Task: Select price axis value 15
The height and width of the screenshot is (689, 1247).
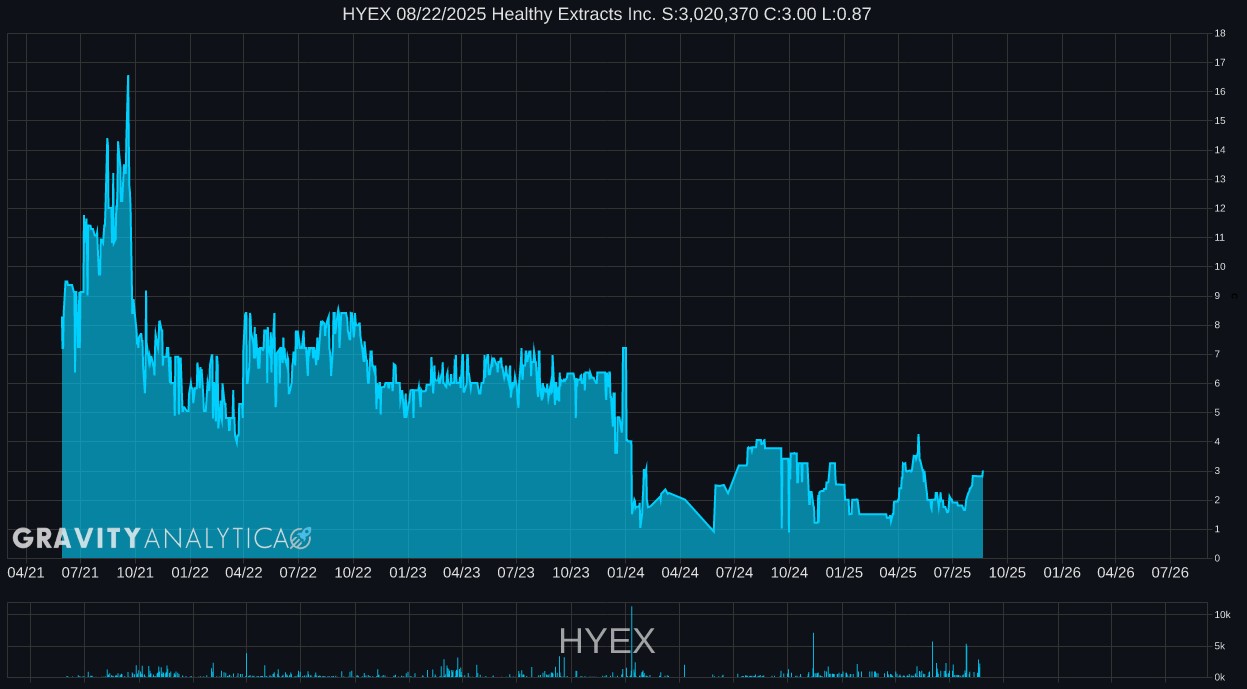Action: coord(1220,121)
